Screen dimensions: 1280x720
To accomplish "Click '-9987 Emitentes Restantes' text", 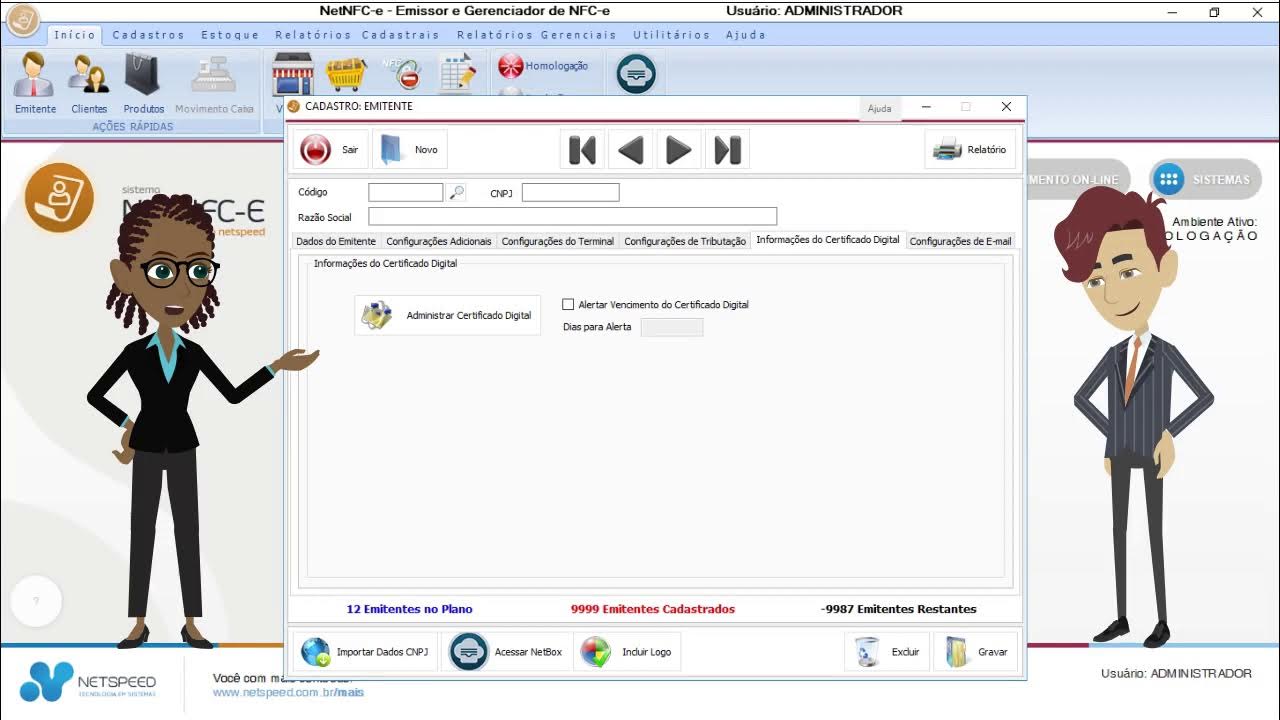I will pyautogui.click(x=899, y=609).
